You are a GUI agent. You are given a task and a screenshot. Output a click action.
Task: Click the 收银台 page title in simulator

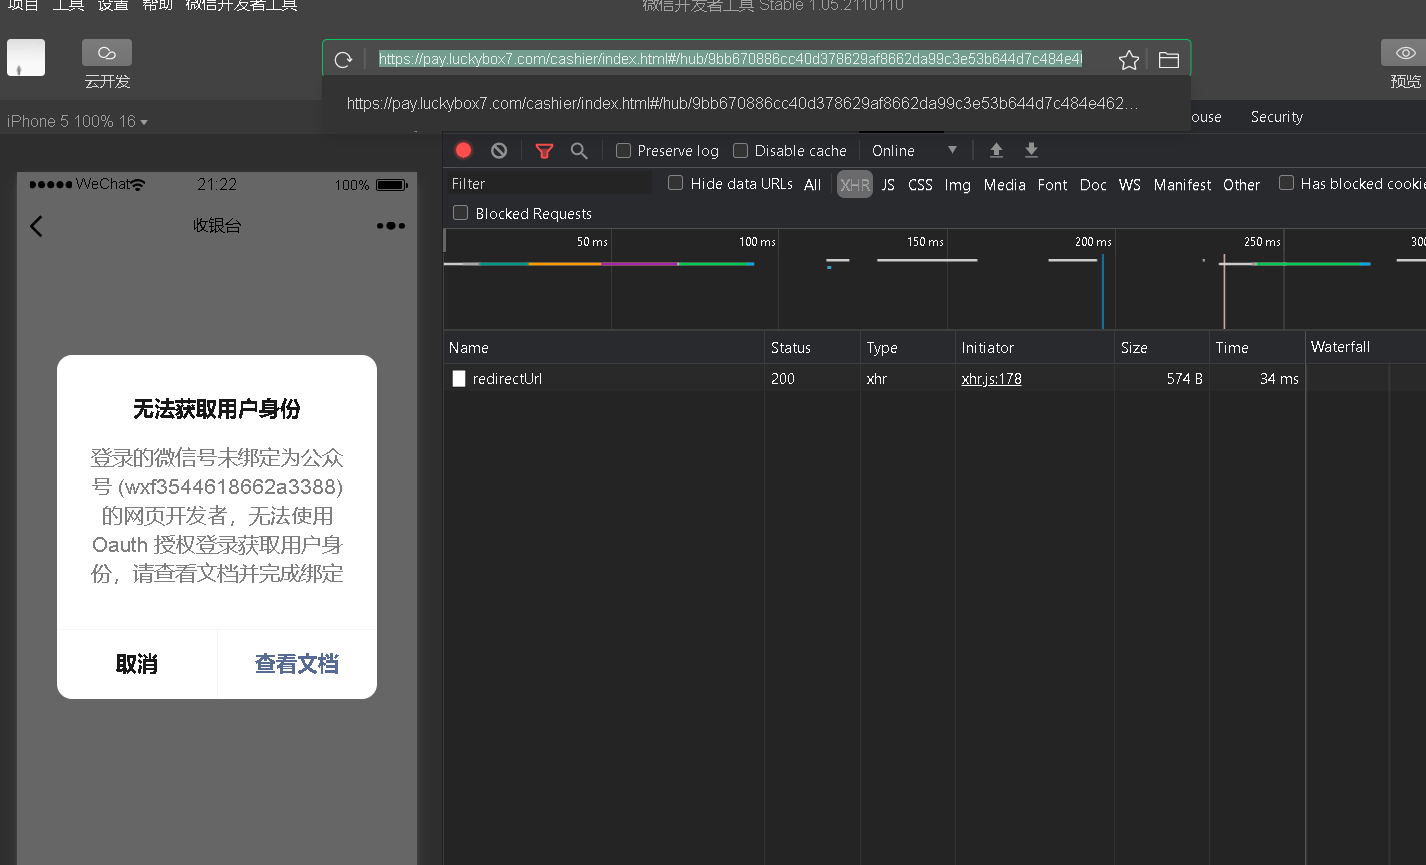(217, 226)
